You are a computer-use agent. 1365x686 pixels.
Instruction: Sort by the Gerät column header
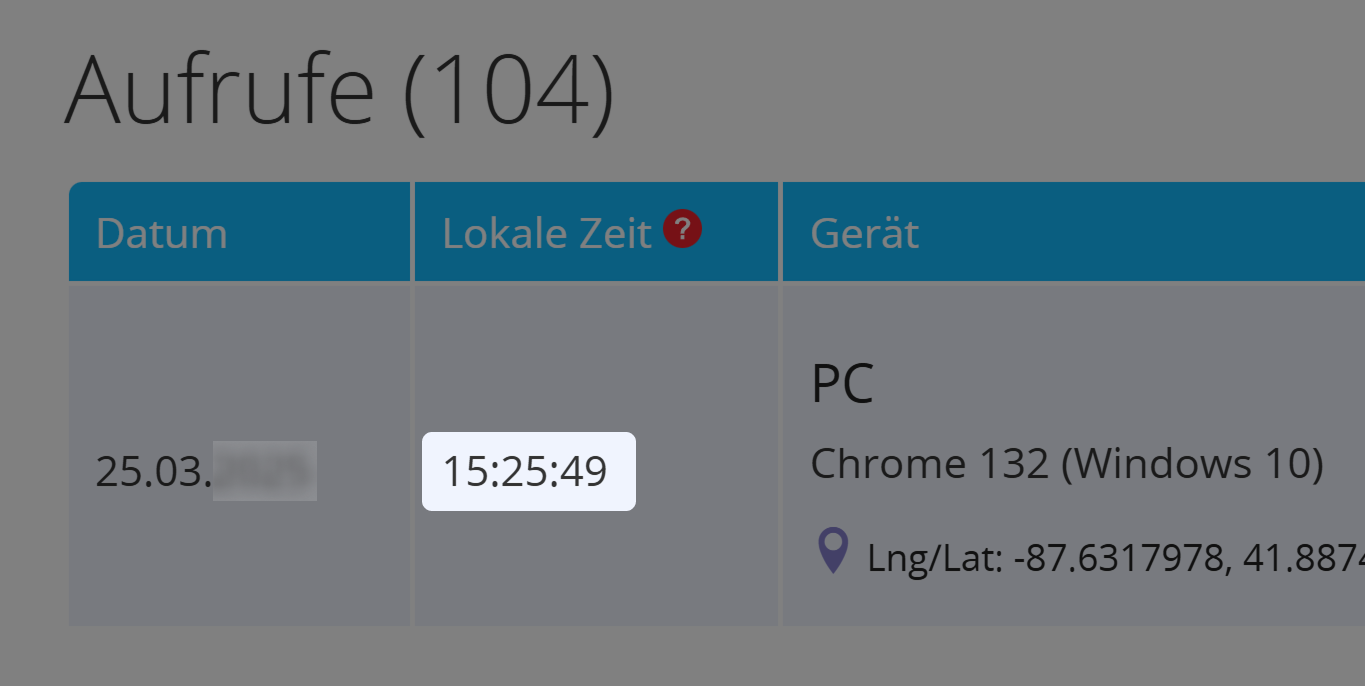click(x=864, y=232)
